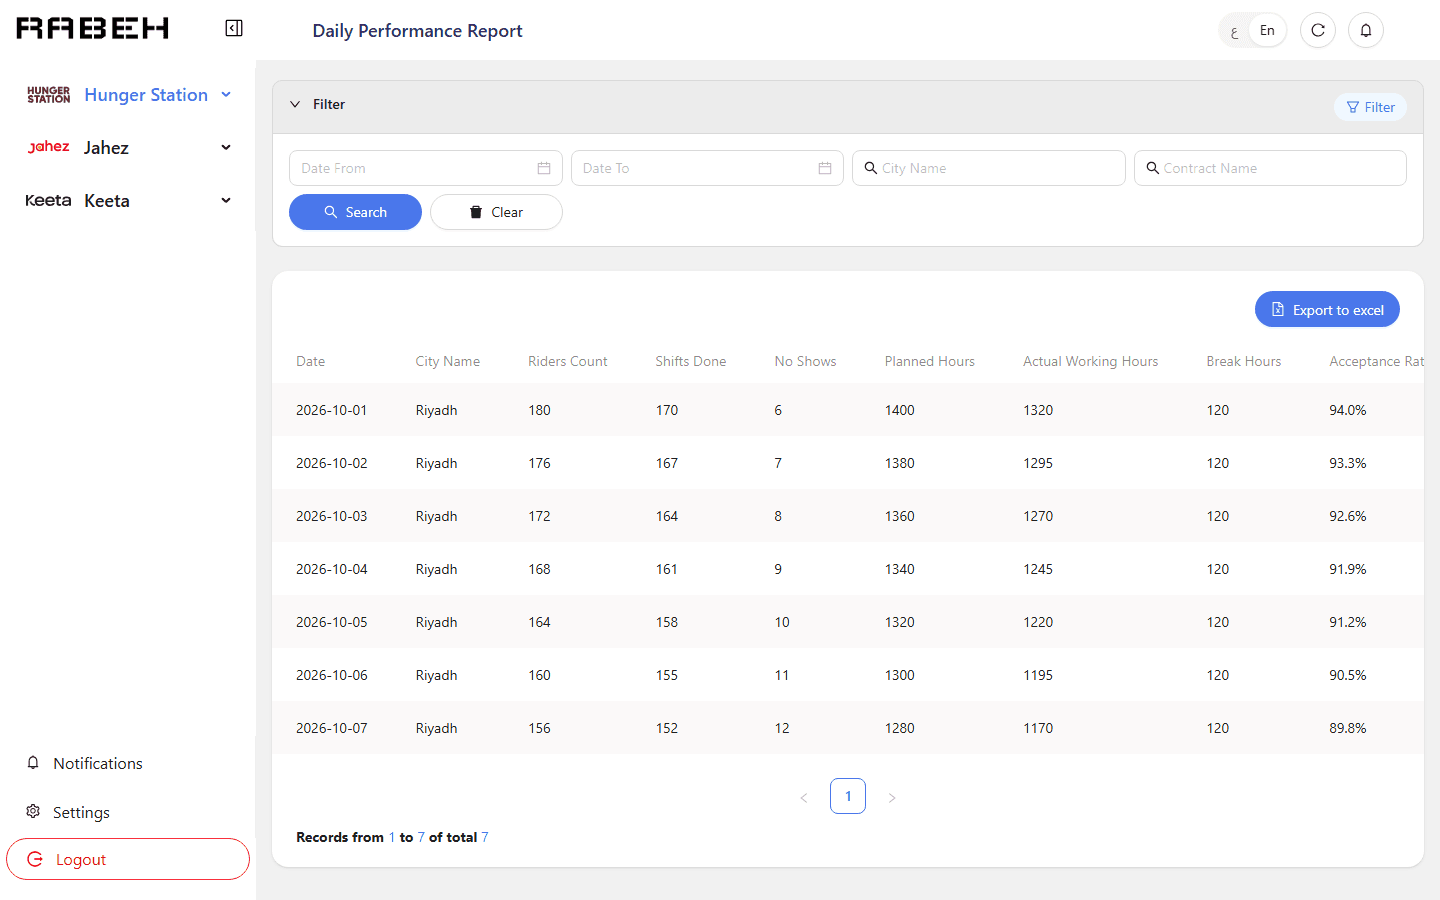1440x900 pixels.
Task: Select the 2026-10-07 date cell
Action: click(332, 728)
